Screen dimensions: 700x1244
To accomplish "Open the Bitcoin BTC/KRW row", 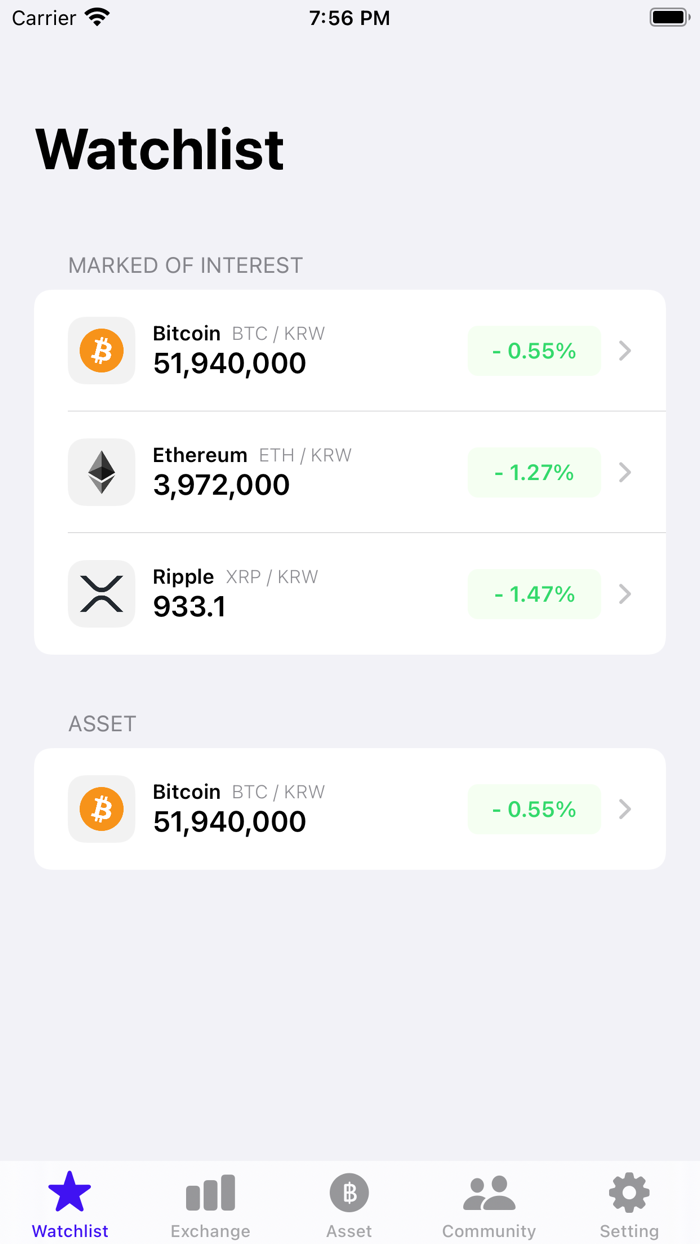I will 300,350.
